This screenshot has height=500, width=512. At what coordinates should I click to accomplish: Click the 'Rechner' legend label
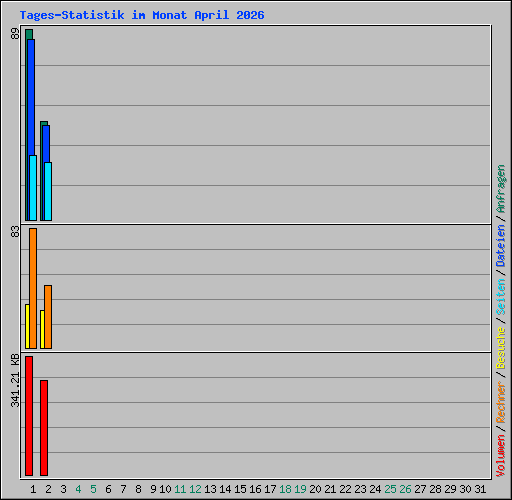point(501,403)
